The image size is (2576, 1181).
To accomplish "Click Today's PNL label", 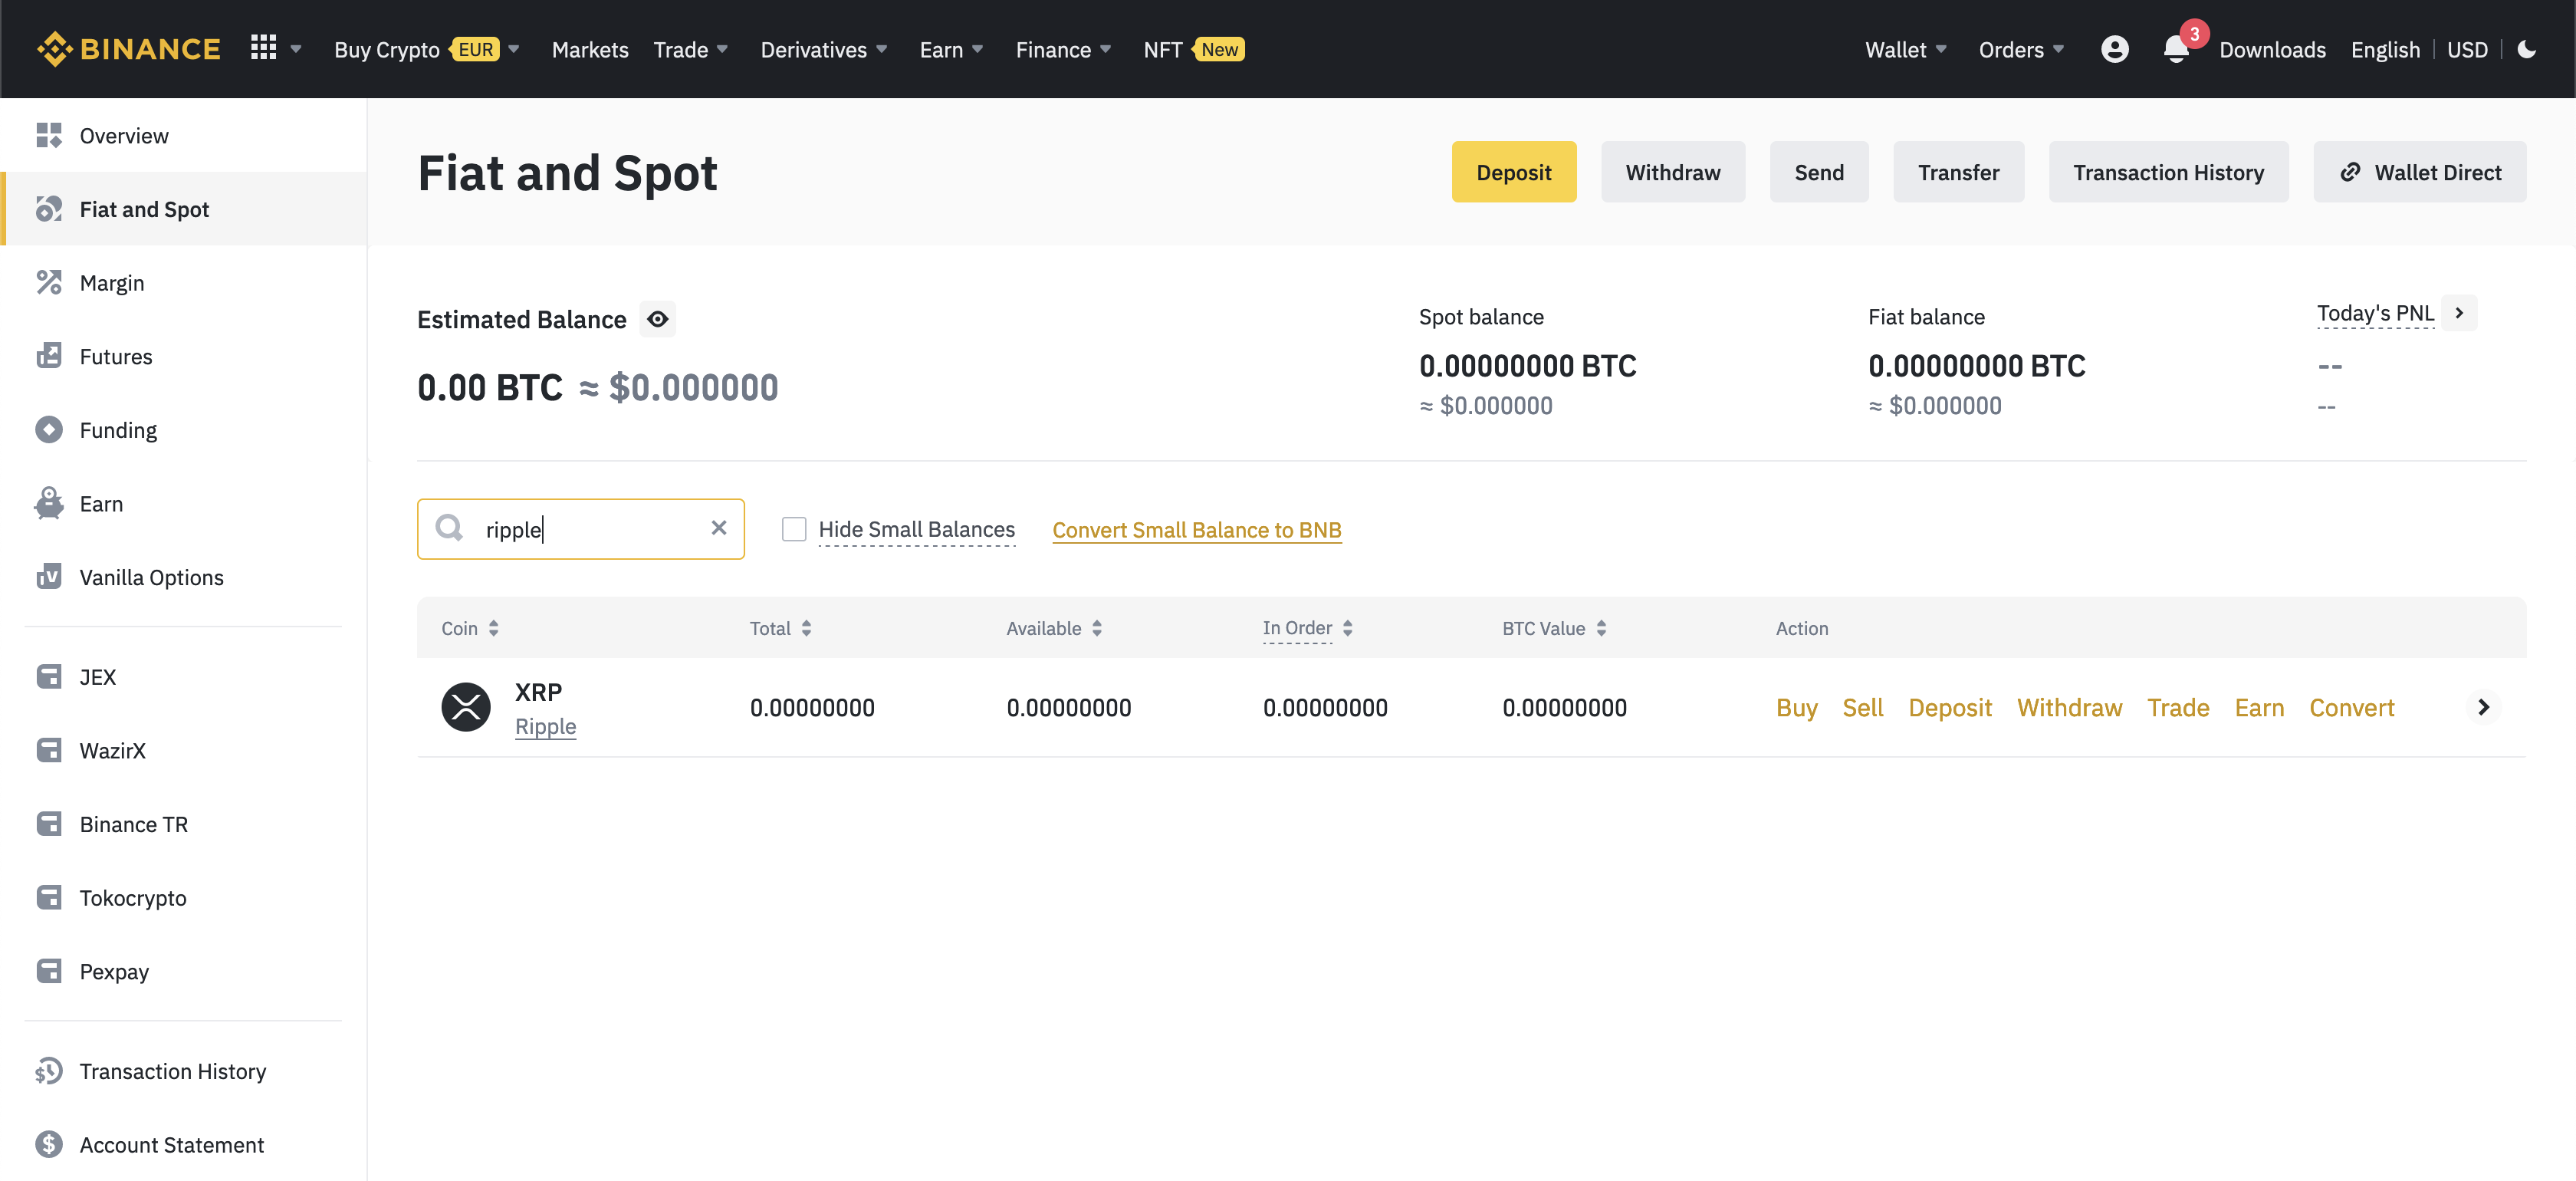I will 2375,313.
